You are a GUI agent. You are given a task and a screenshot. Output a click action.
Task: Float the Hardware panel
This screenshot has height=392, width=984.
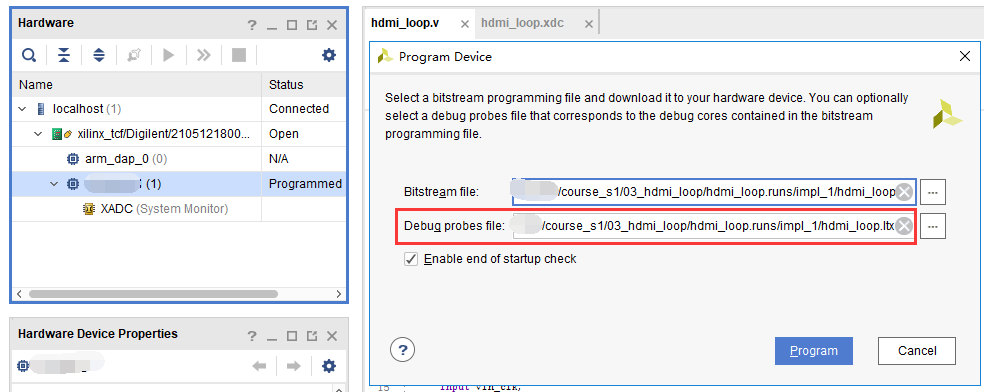point(312,25)
